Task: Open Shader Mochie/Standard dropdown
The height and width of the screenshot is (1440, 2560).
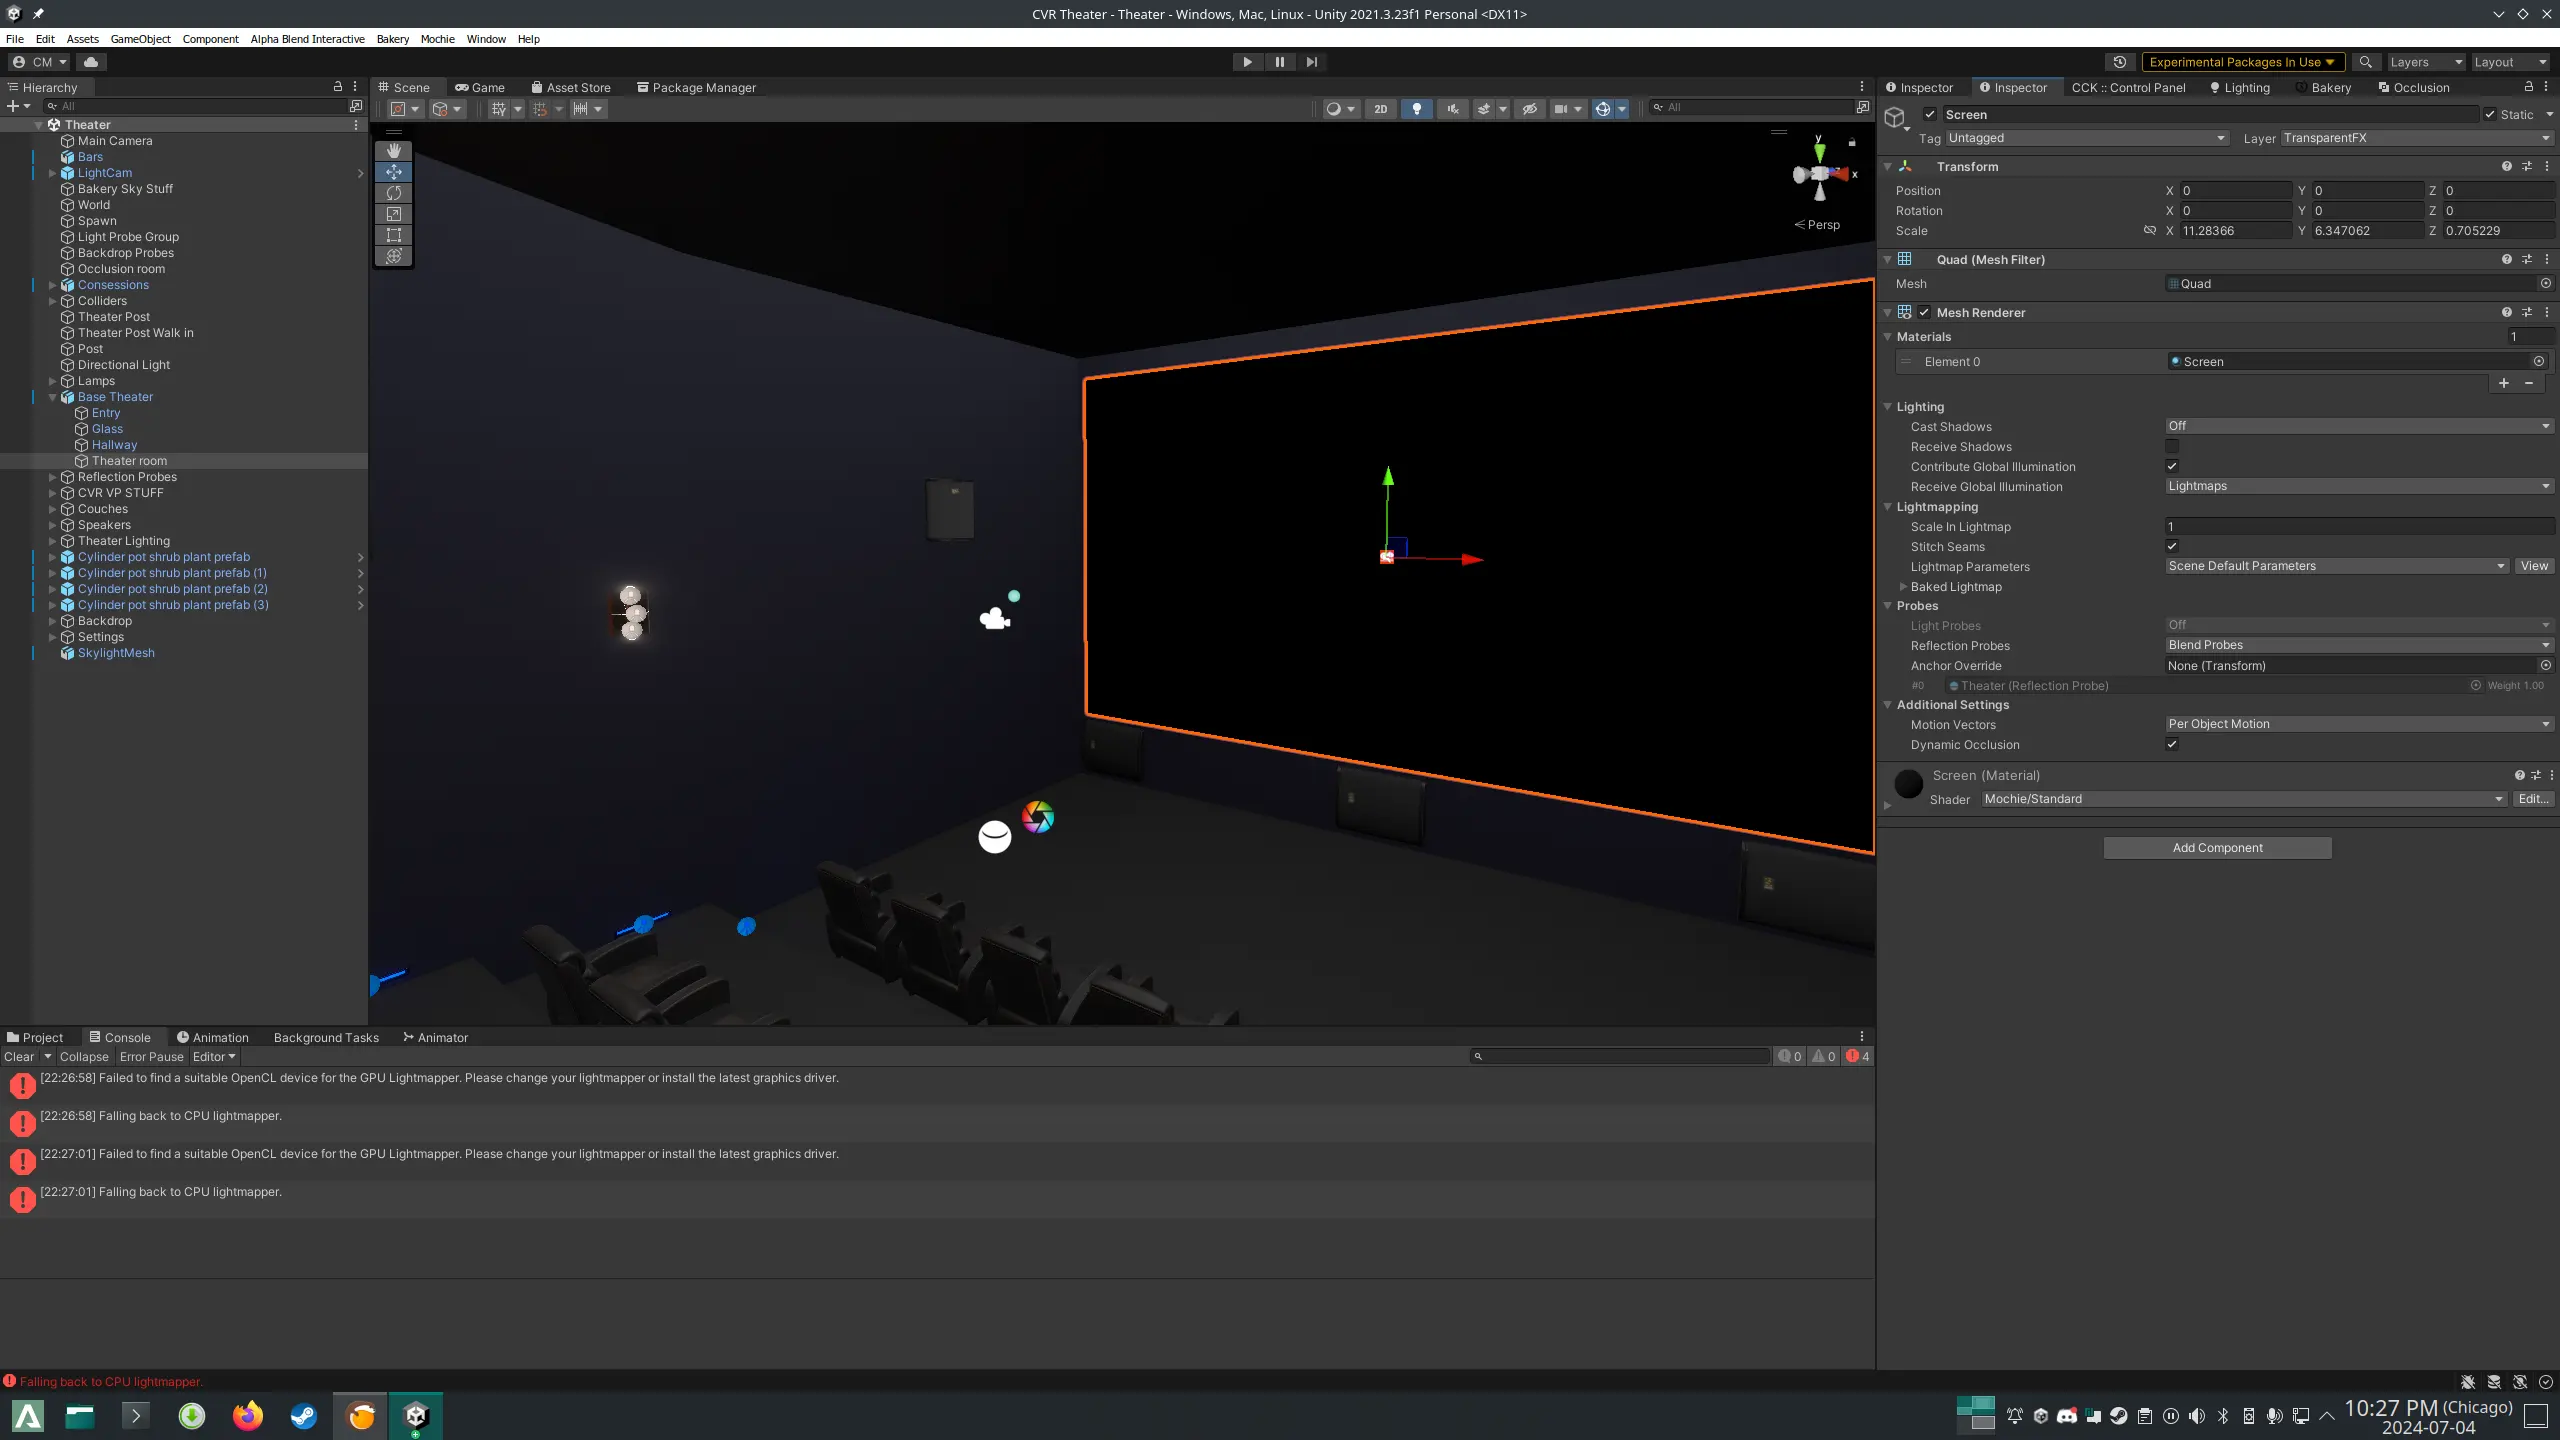Action: click(x=2244, y=799)
